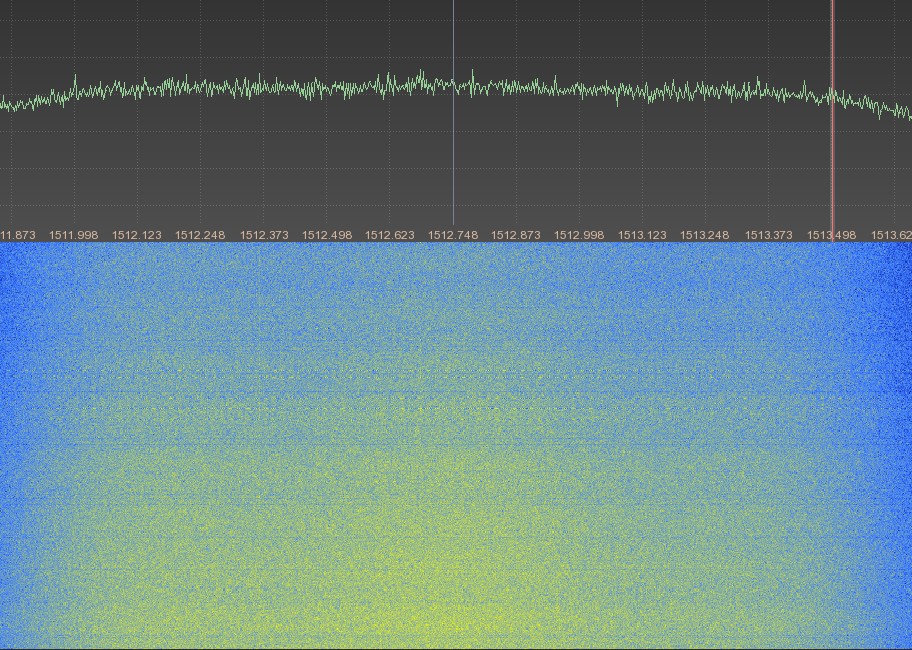Click the white center frequency line
The image size is (912, 650).
point(454,112)
